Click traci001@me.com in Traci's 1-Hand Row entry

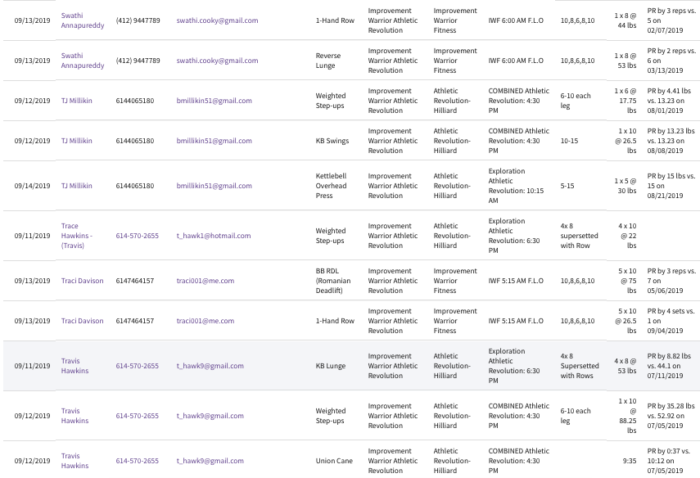(x=205, y=321)
